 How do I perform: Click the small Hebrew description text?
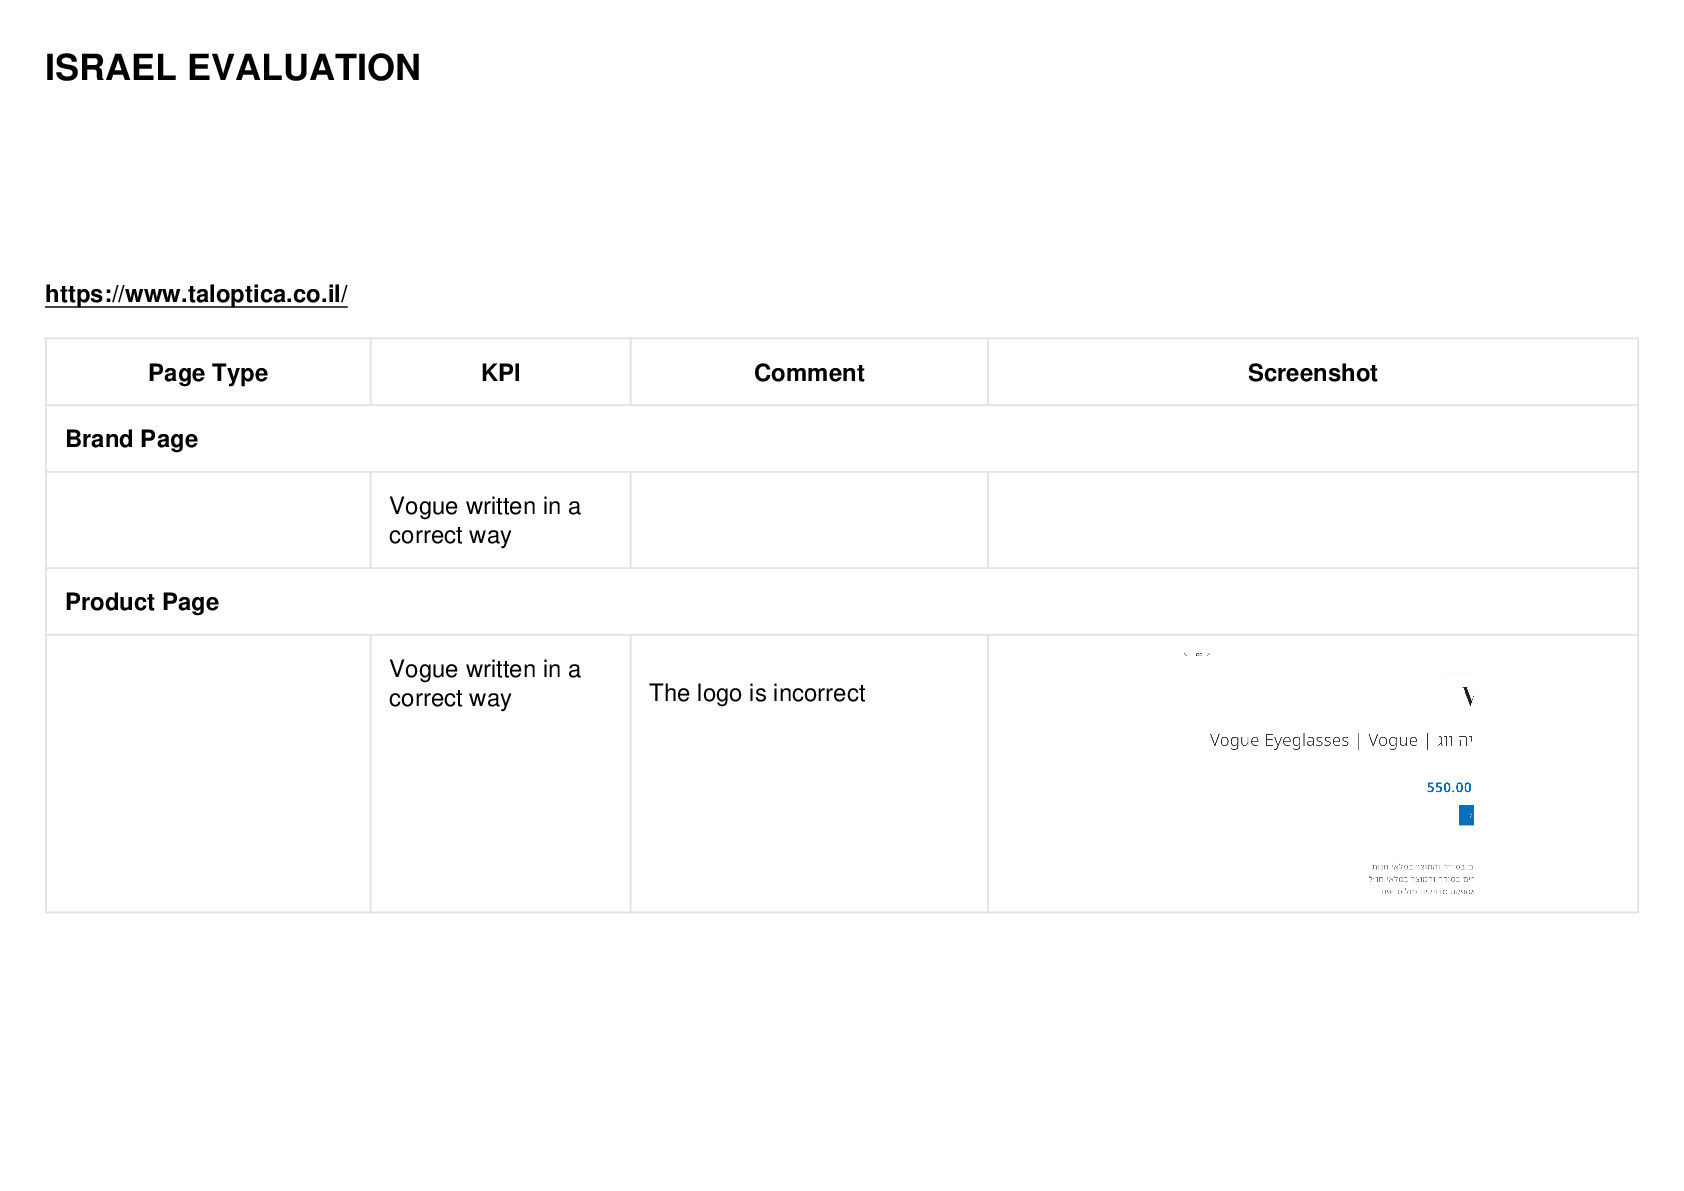click(x=1421, y=879)
